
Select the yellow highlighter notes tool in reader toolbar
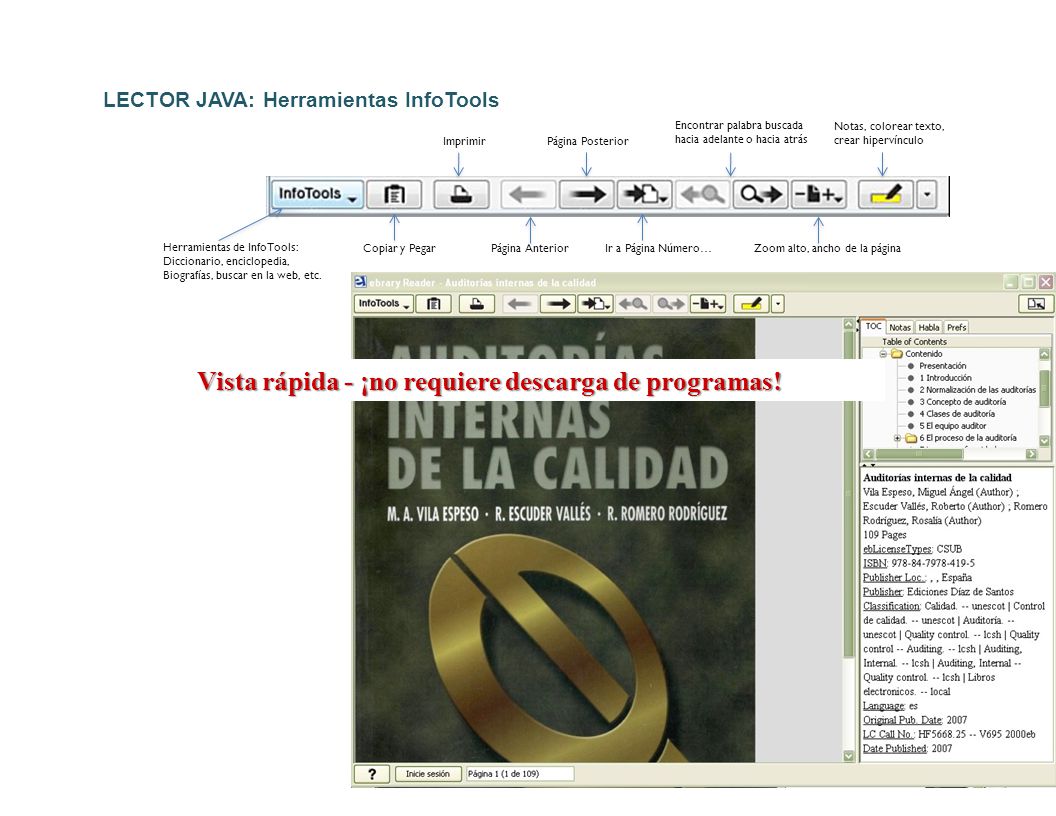coord(751,304)
